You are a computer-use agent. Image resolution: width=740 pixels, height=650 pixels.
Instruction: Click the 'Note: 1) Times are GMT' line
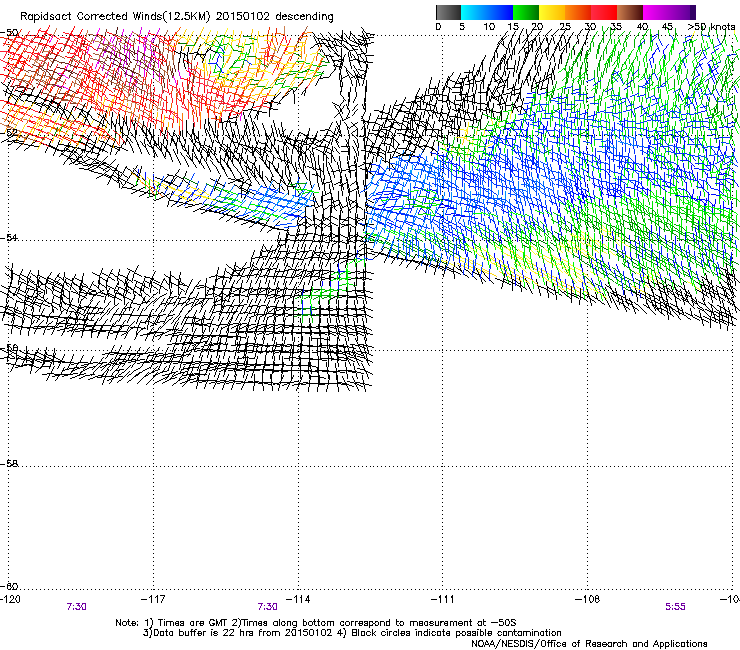316,623
